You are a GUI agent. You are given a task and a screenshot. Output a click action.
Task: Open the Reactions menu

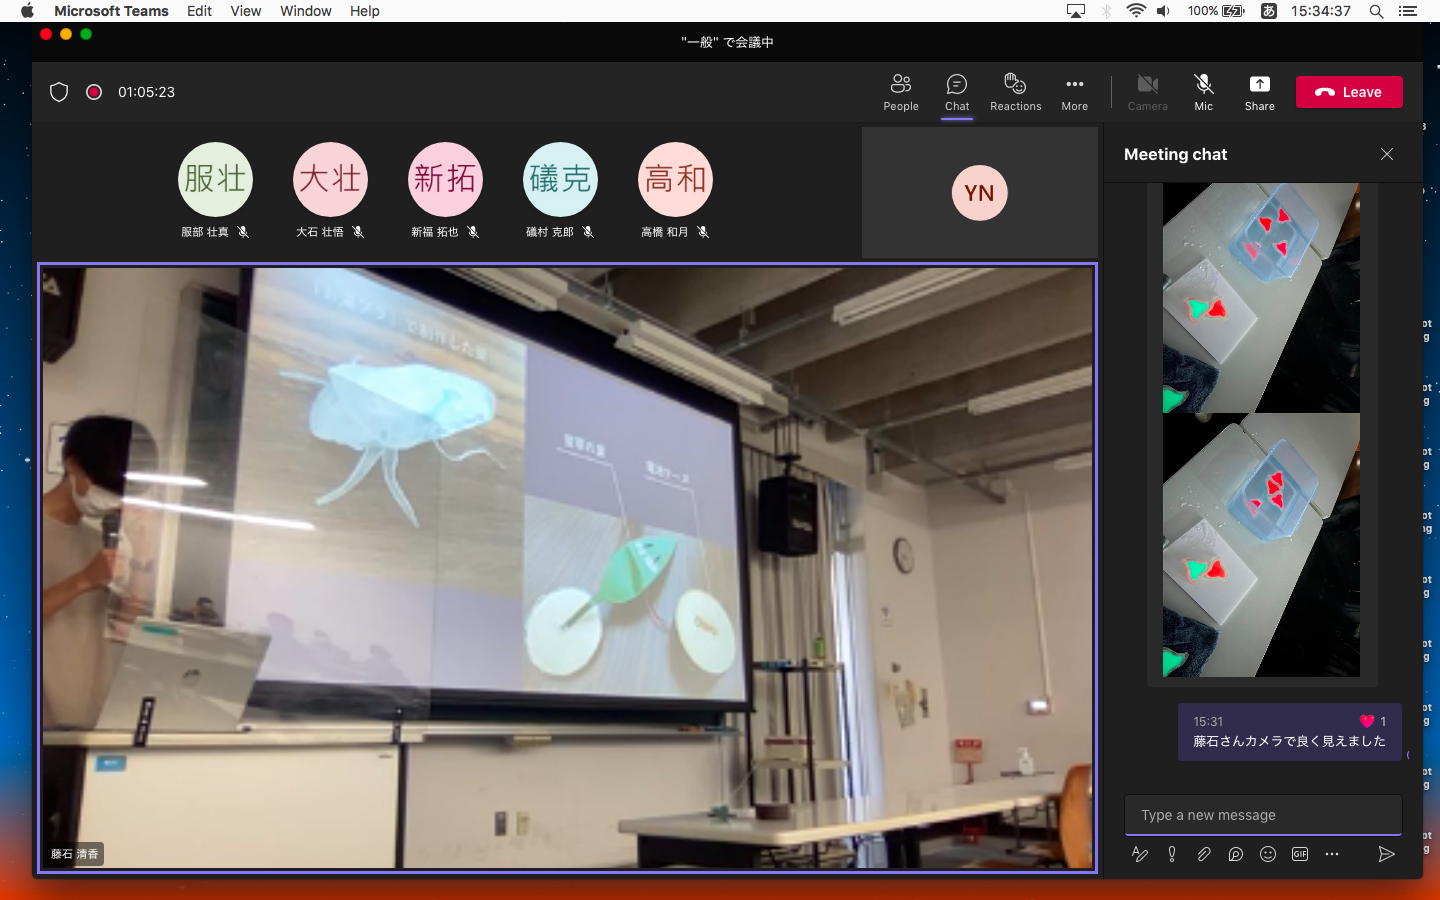[x=1015, y=92]
